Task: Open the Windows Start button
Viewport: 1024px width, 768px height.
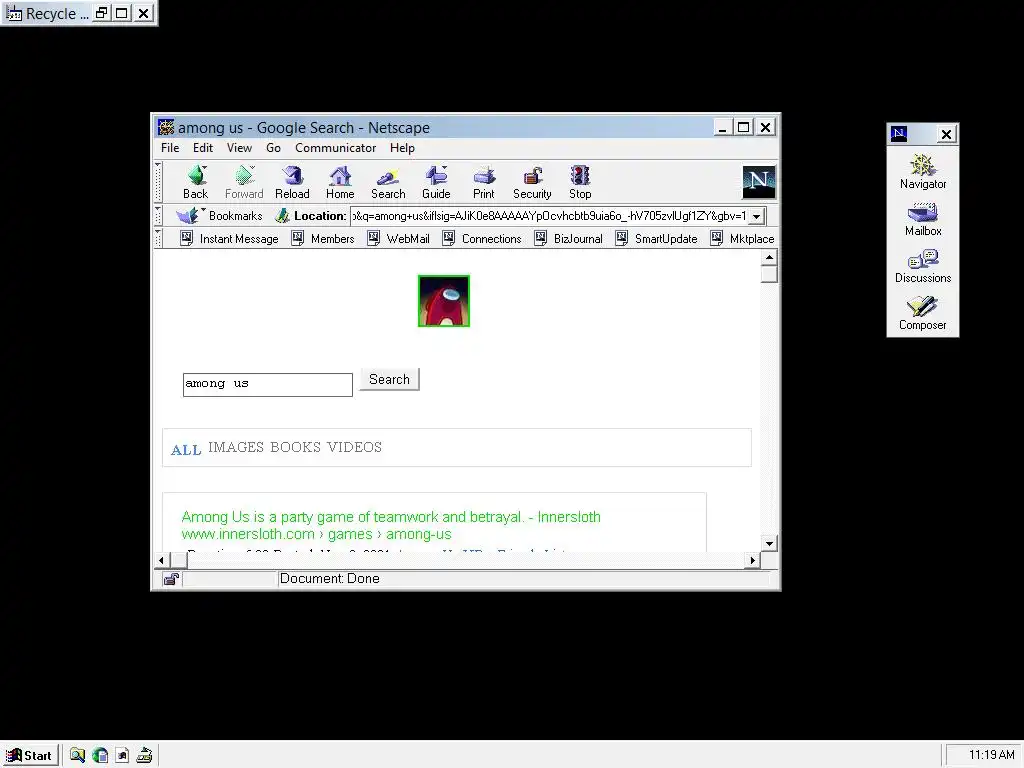Action: coord(30,755)
